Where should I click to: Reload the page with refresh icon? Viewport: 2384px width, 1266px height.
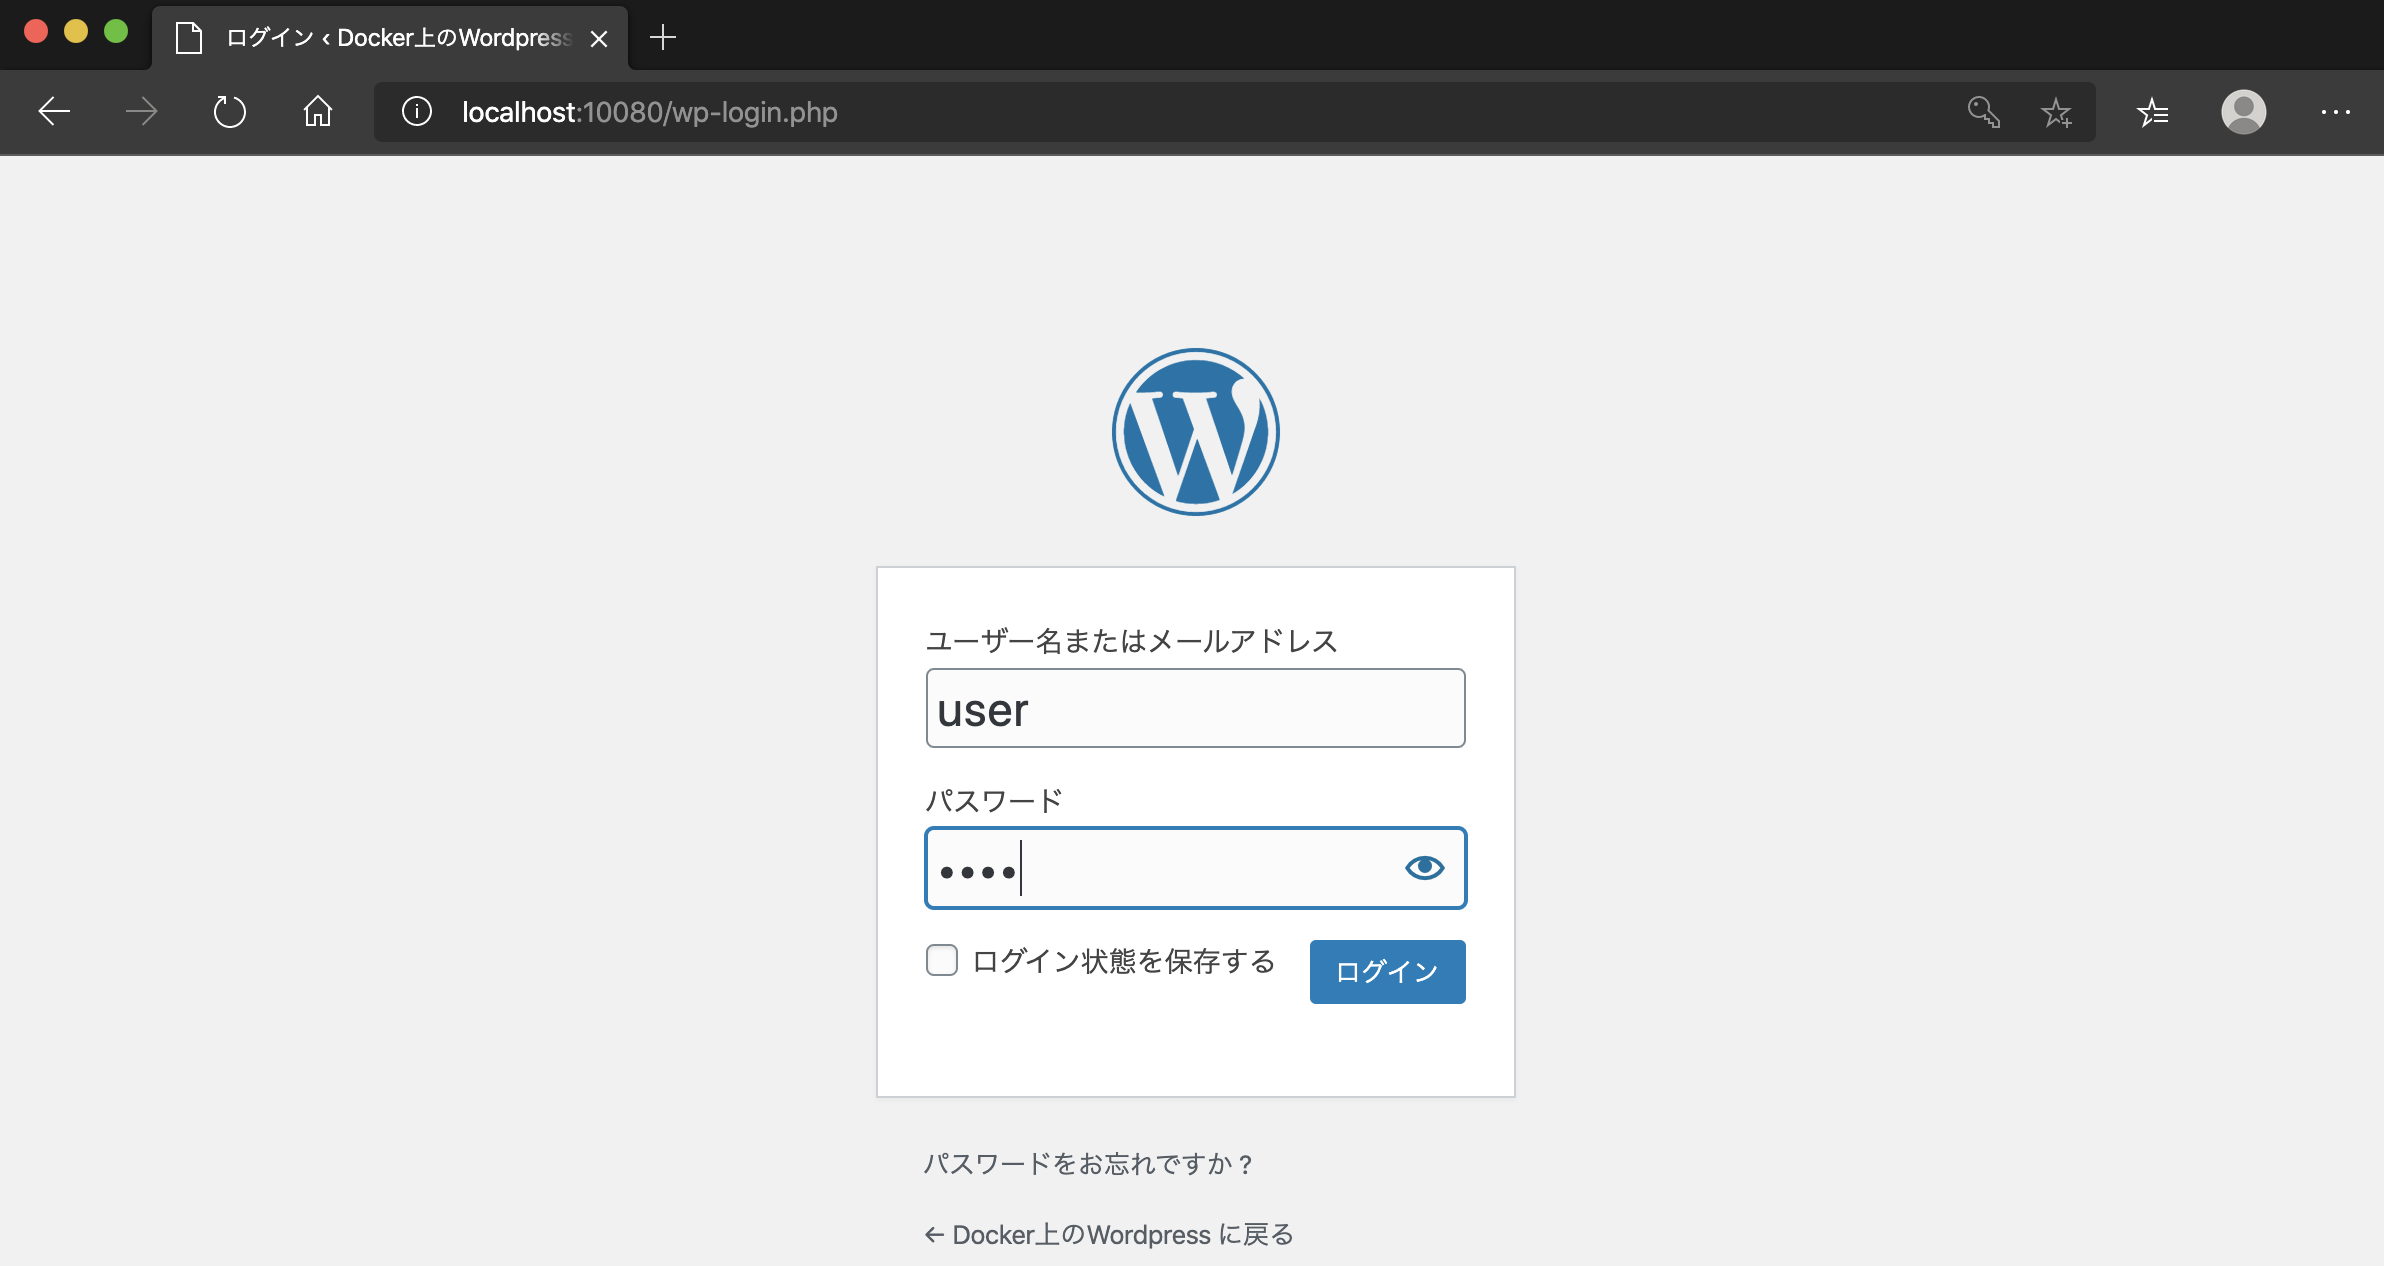coord(229,111)
